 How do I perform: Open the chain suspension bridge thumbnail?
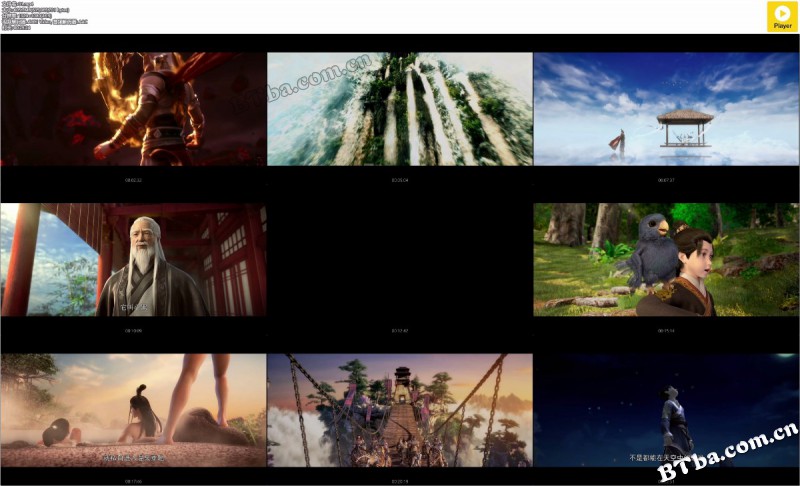point(400,411)
